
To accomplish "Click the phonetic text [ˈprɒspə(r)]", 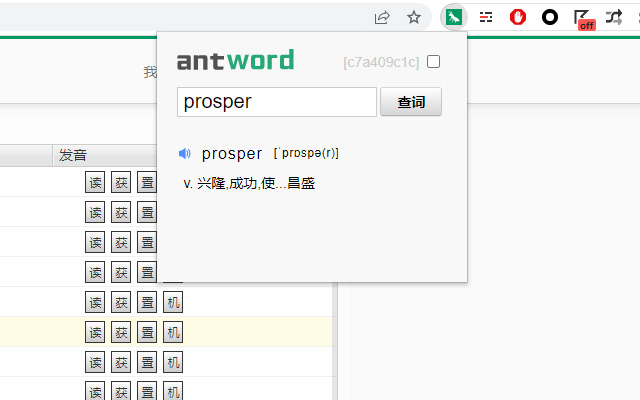I will [306, 153].
